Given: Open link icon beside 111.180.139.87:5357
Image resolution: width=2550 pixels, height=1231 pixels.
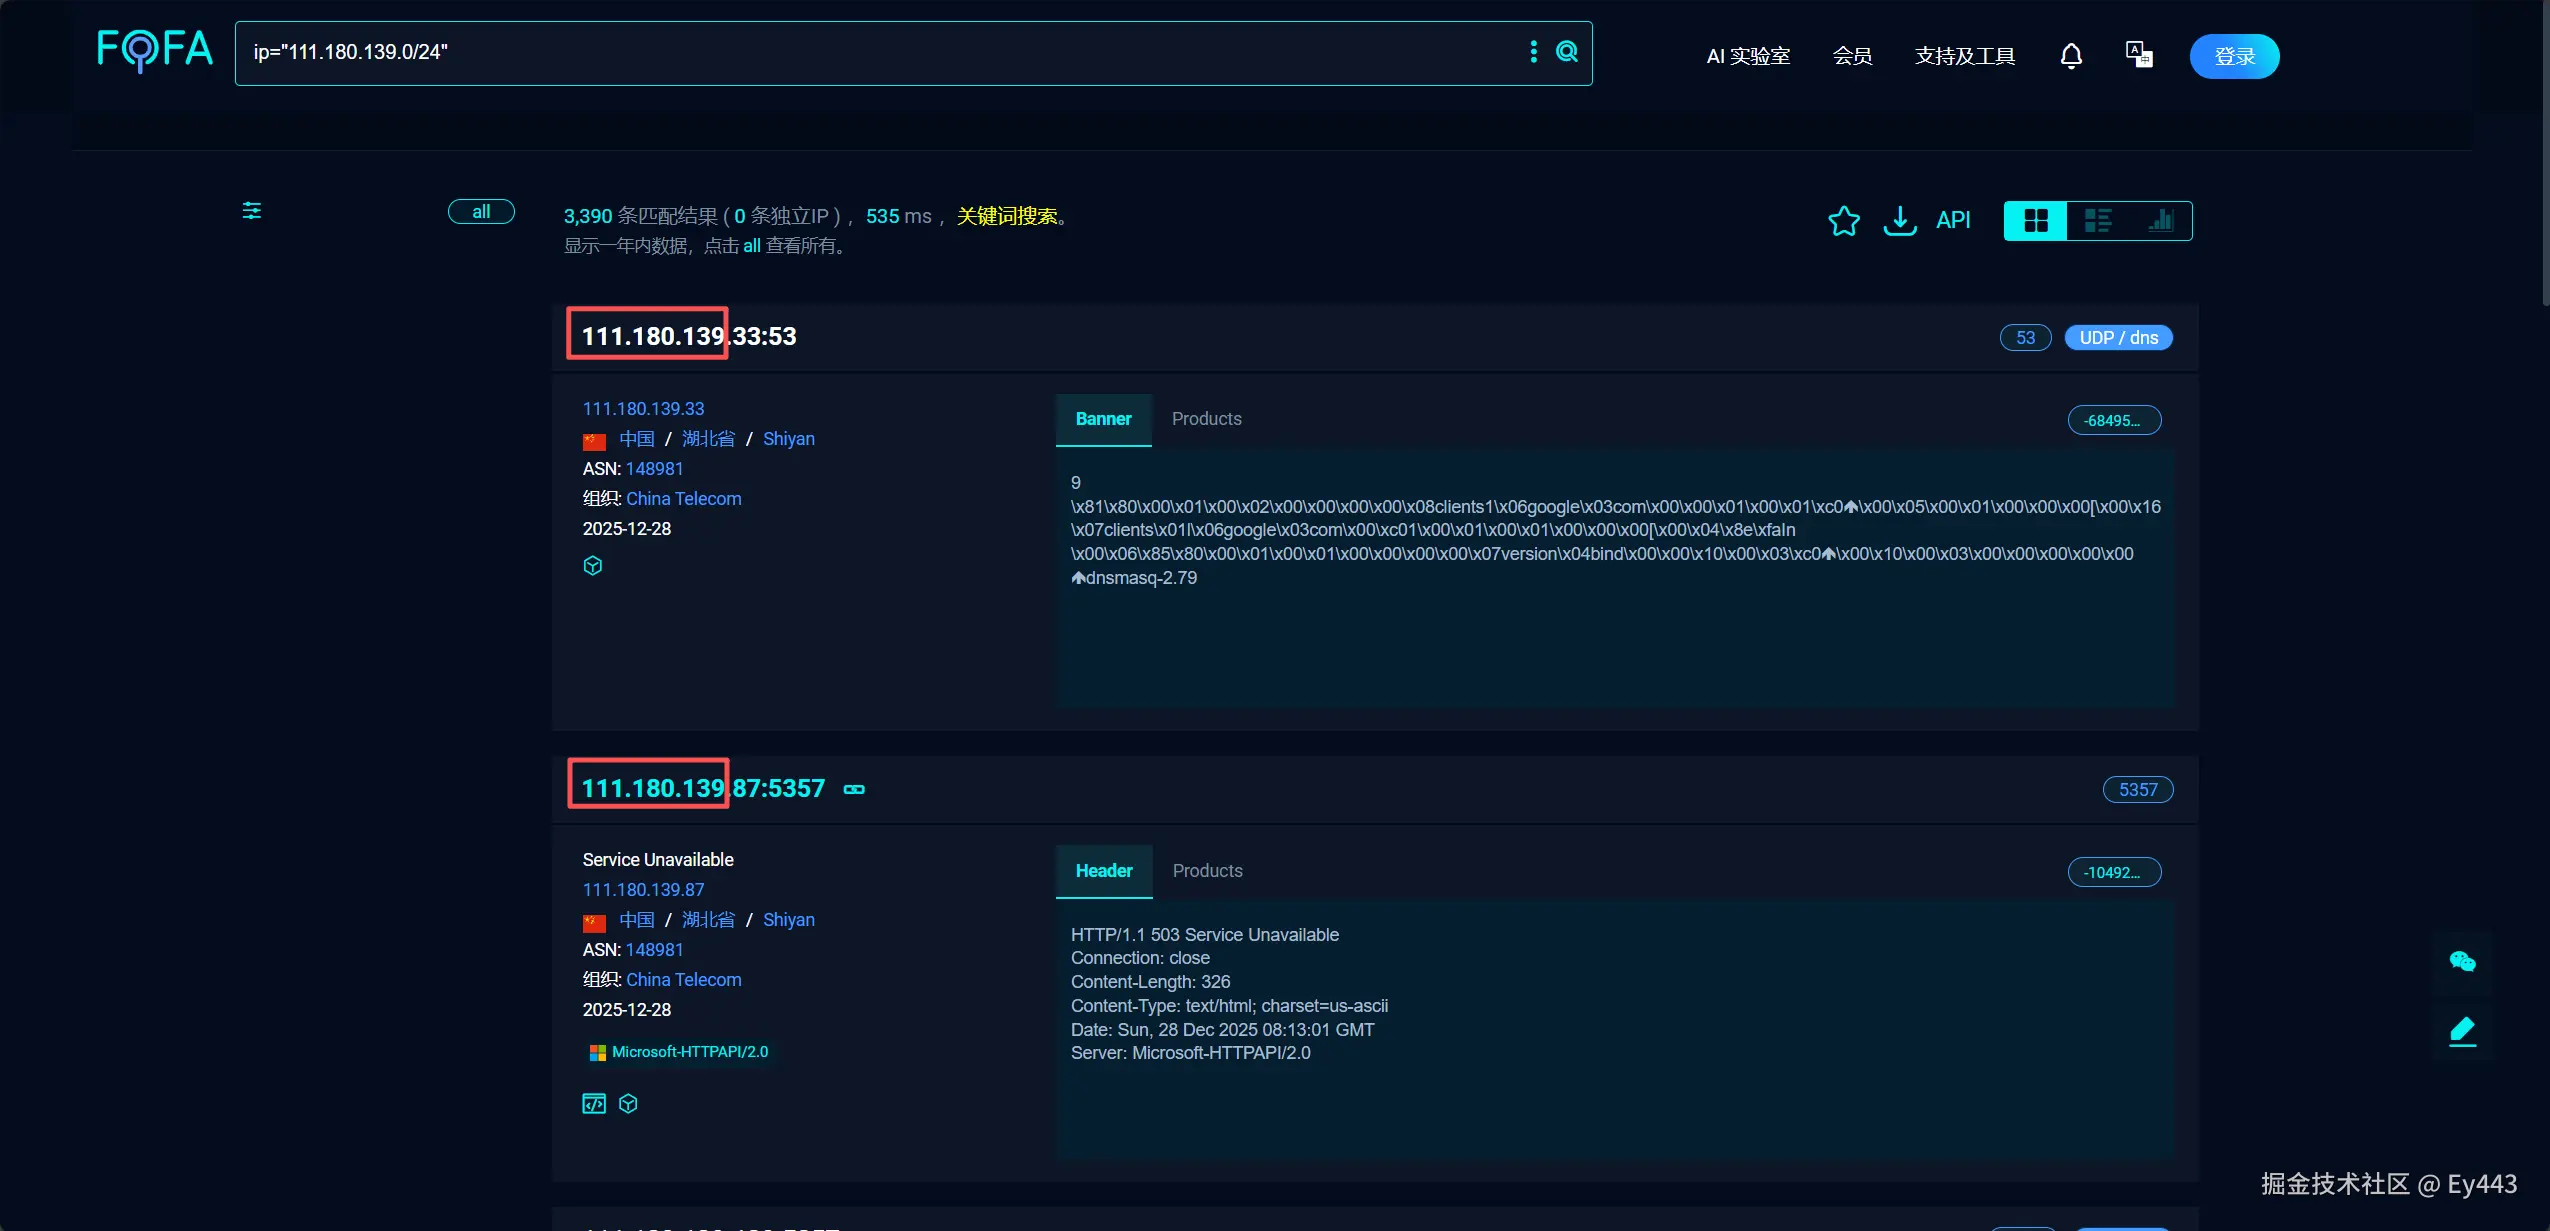Looking at the screenshot, I should tap(854, 790).
